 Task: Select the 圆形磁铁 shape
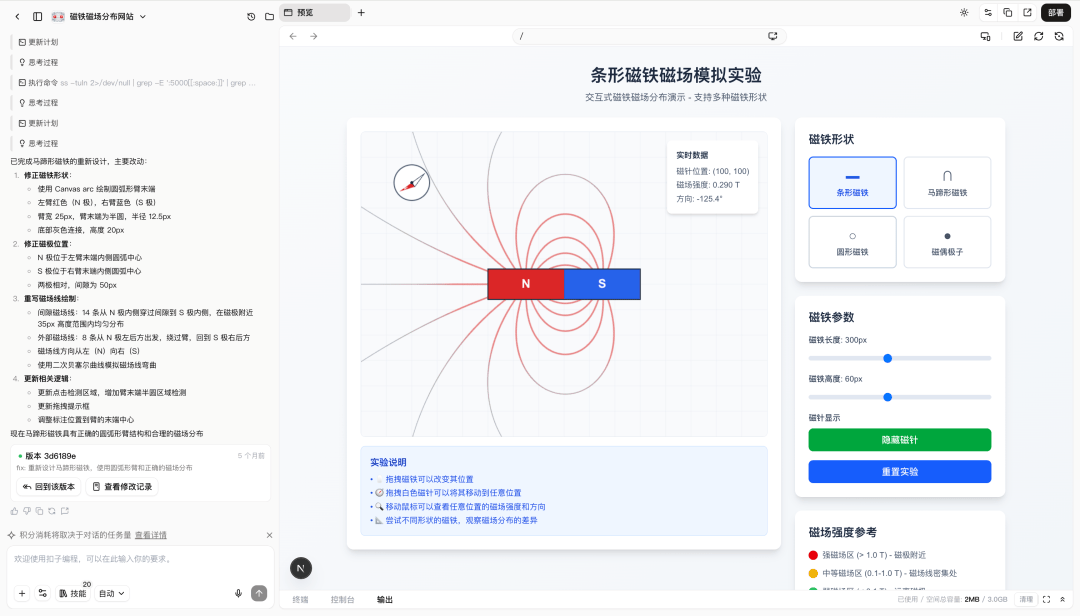click(x=852, y=242)
